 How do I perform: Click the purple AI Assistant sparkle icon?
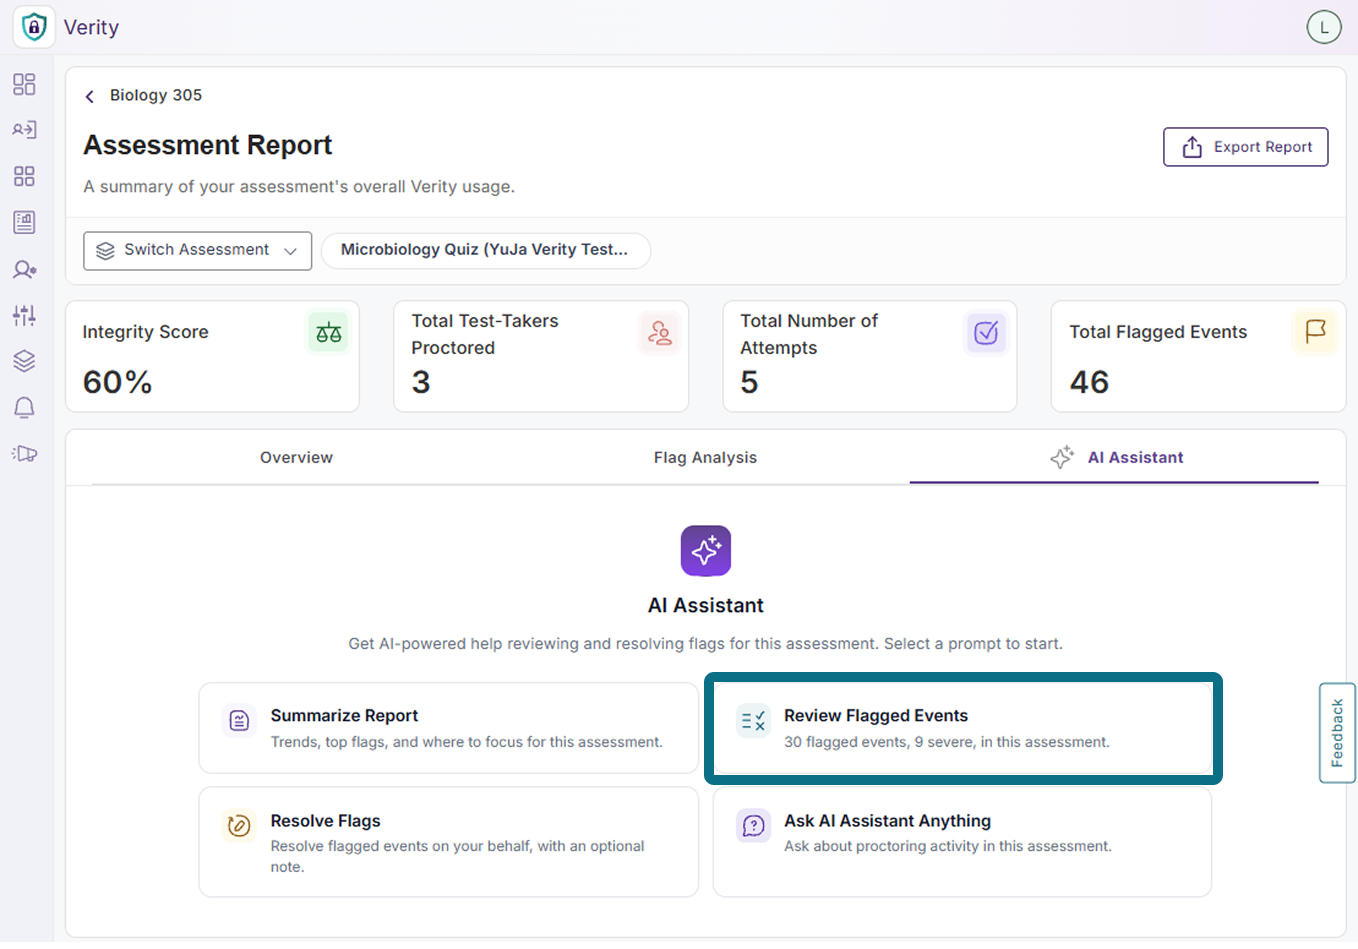coord(706,551)
